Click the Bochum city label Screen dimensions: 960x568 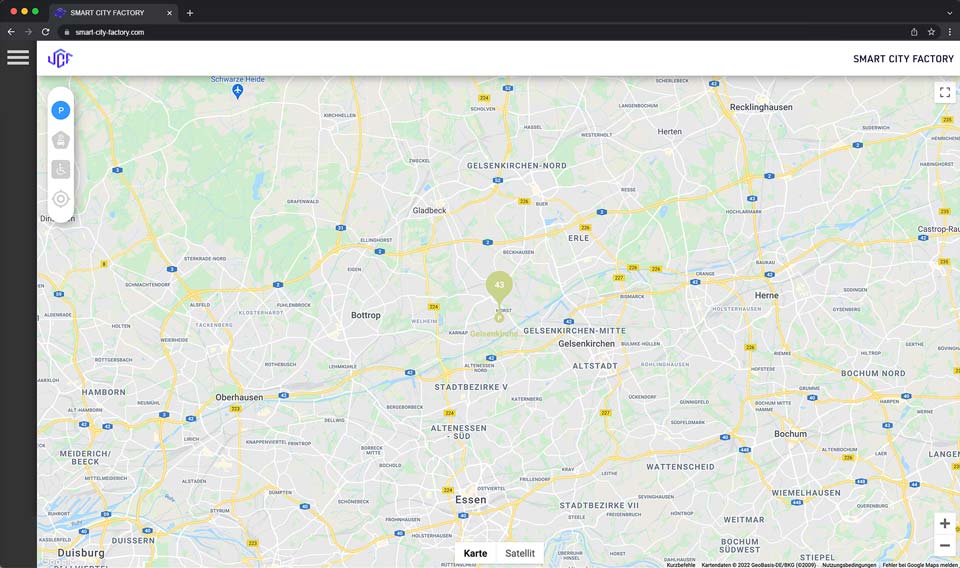[x=790, y=433]
